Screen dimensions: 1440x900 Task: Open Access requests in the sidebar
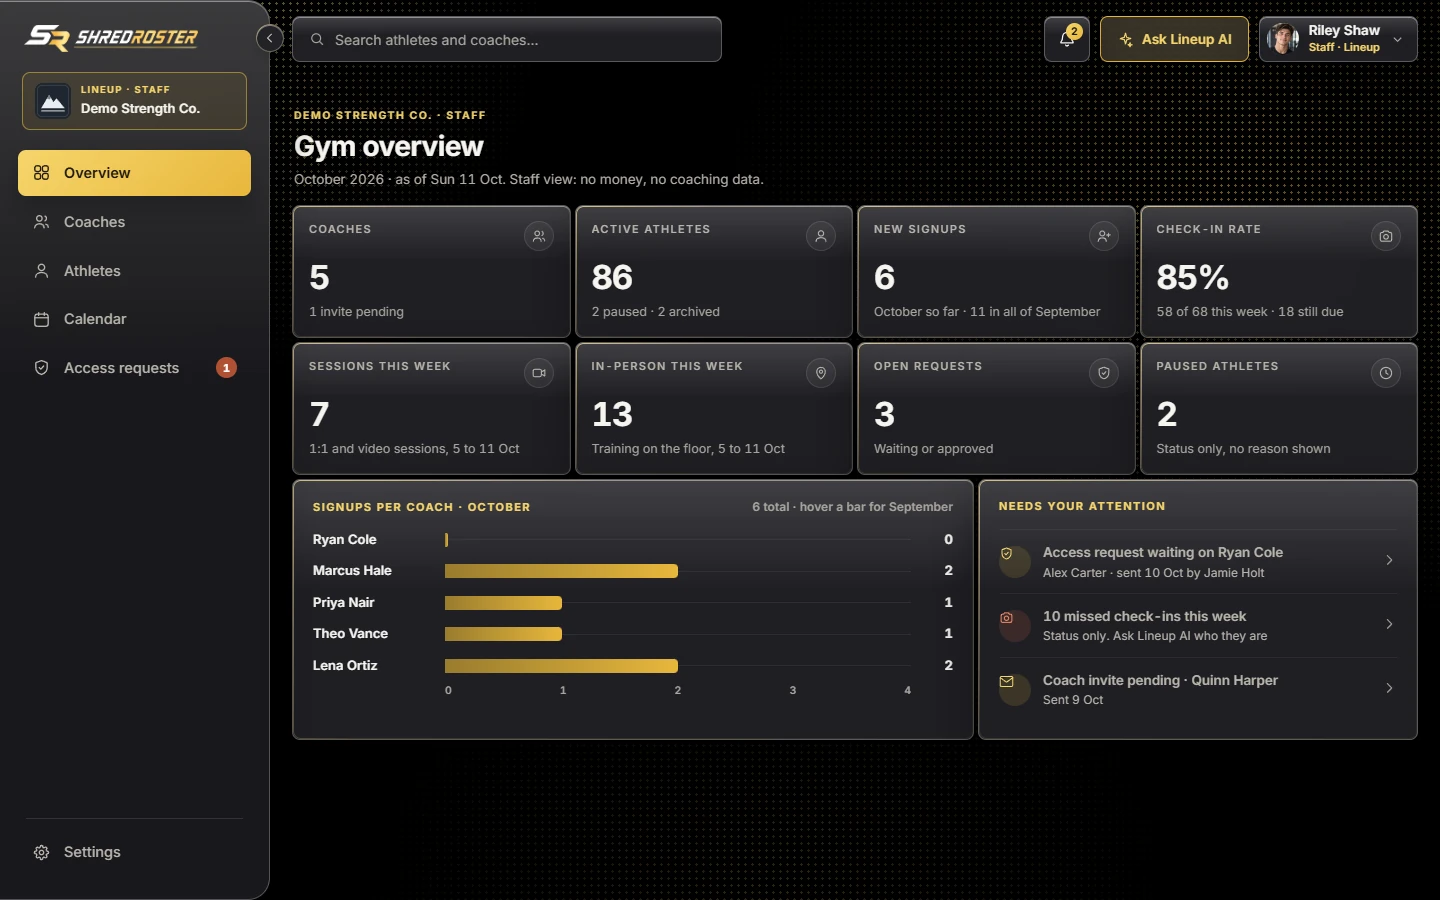pyautogui.click(x=134, y=368)
